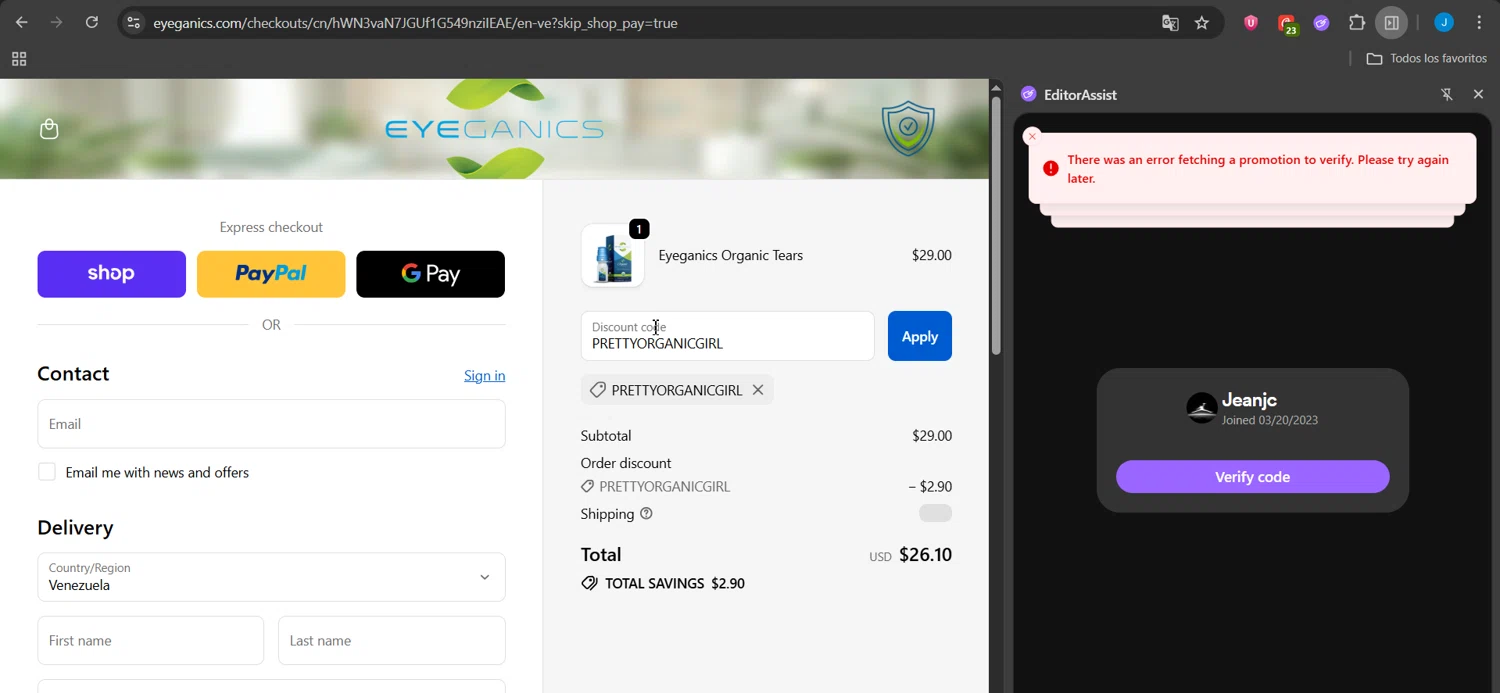Click the Email input field
The width and height of the screenshot is (1500, 693).
tap(271, 424)
